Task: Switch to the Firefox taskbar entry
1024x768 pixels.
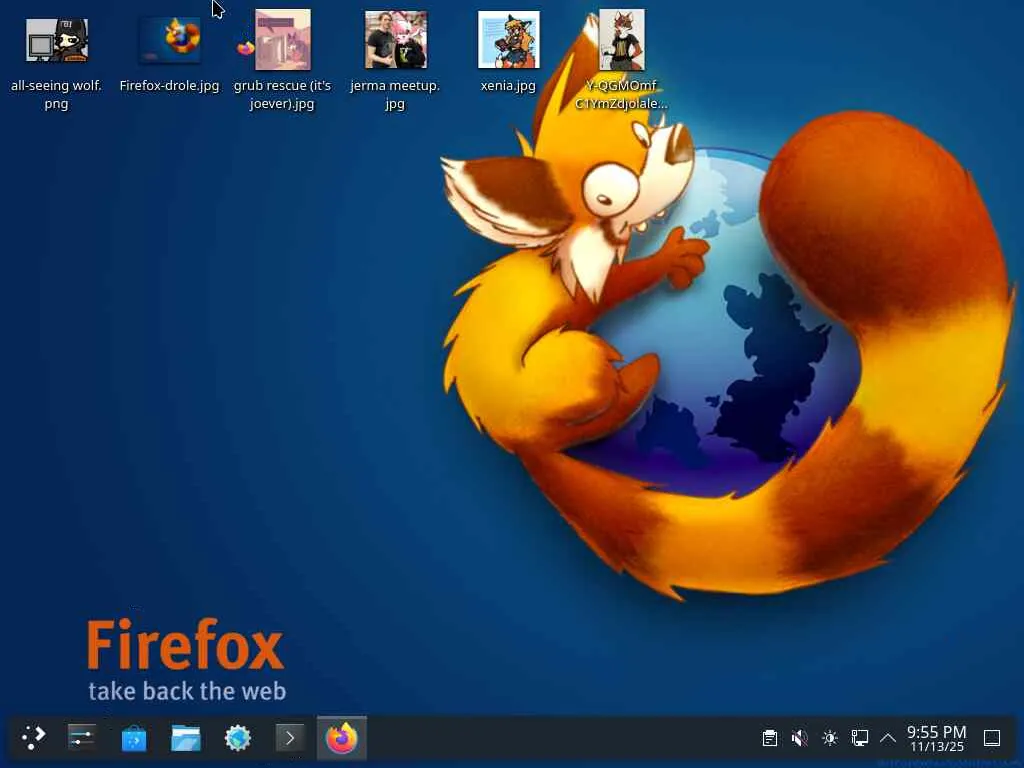Action: (x=342, y=739)
